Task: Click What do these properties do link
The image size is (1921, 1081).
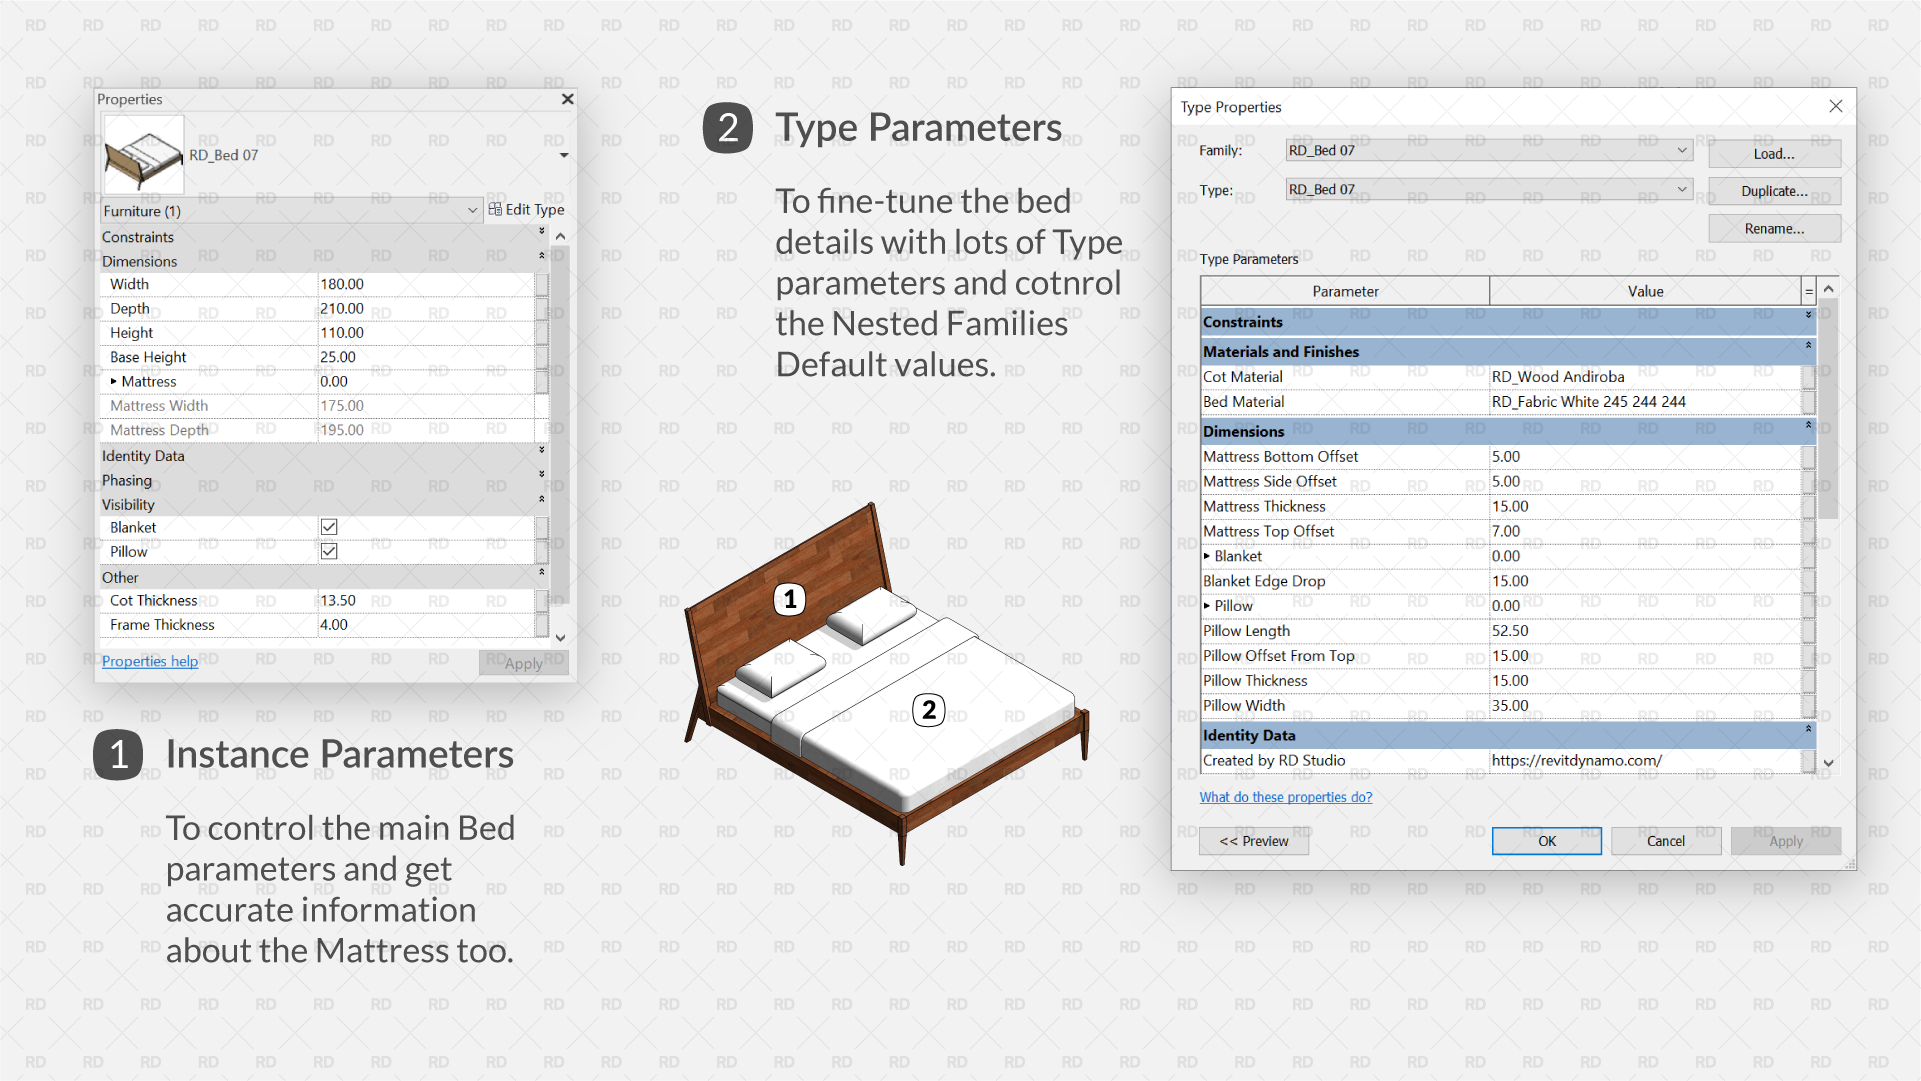Action: point(1286,796)
